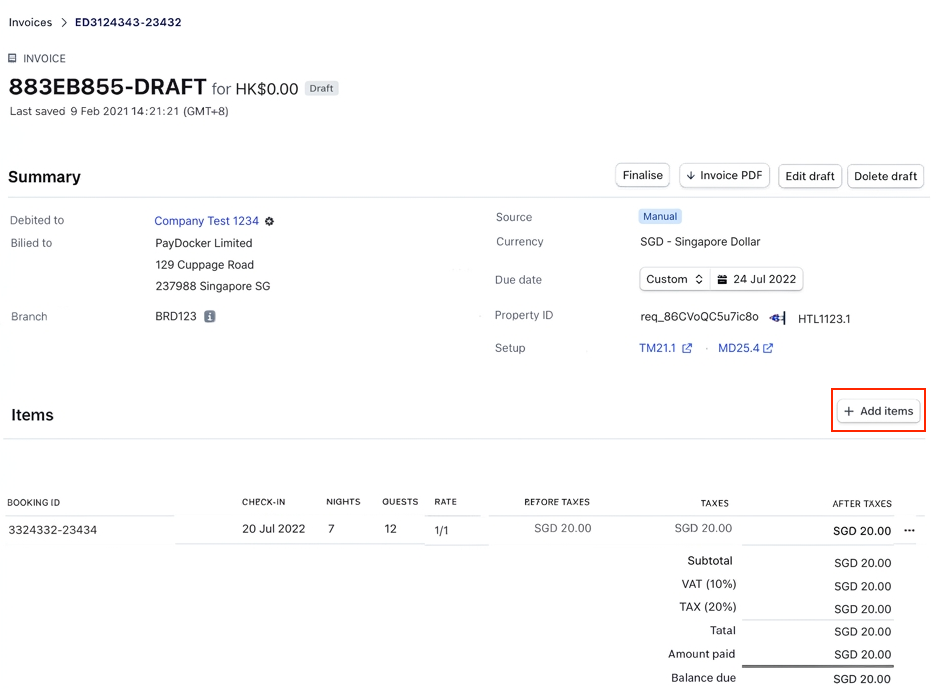Click the blue arrow icon beside Property ID
This screenshot has height=689, width=945.
pos(777,318)
